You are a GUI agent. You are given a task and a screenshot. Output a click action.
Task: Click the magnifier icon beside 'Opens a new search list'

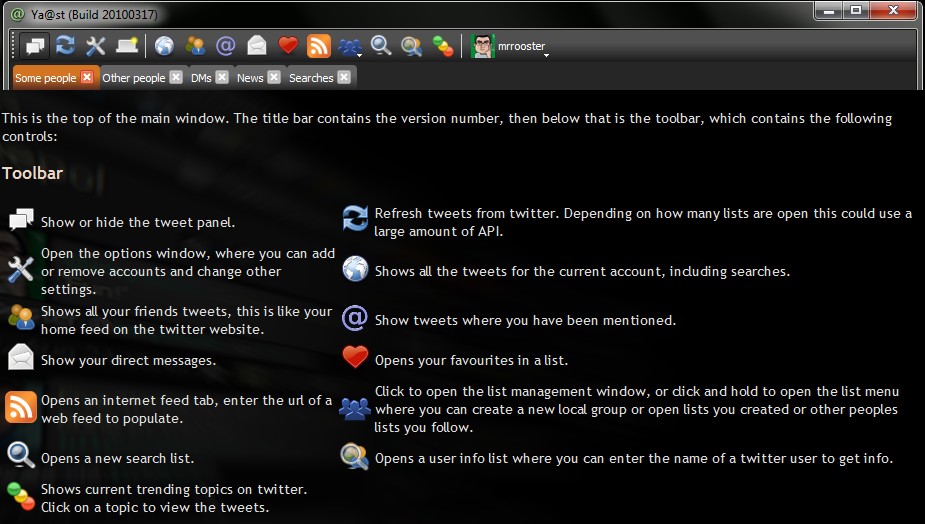click(21, 456)
